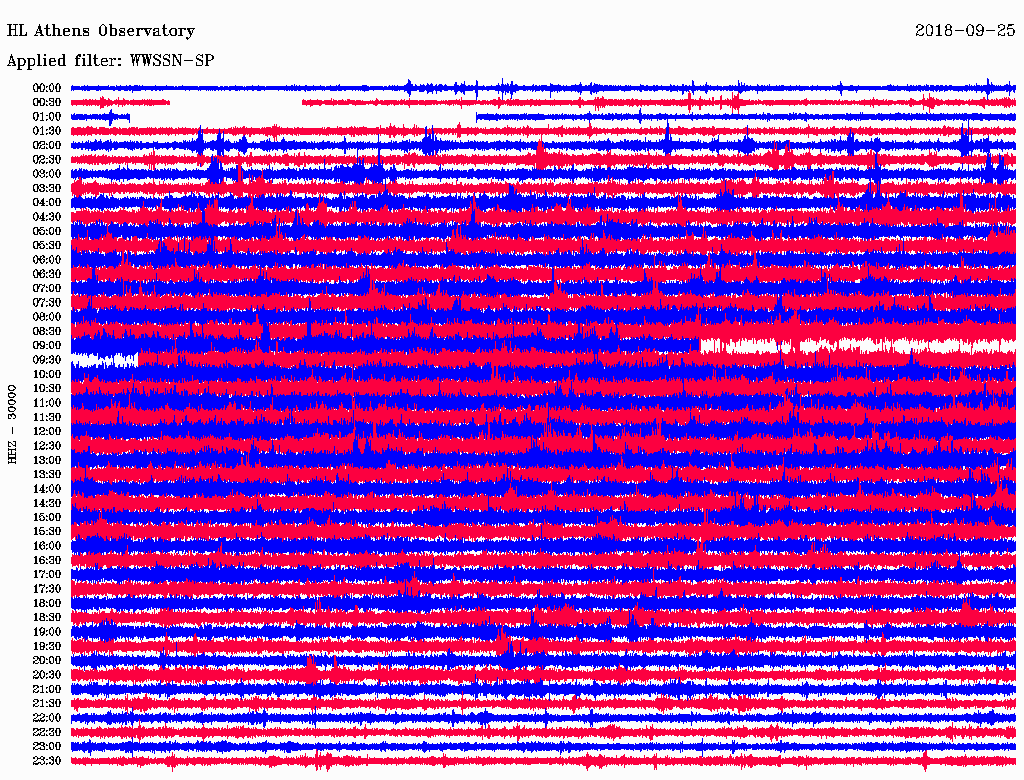Select the 19:30 time label
The height and width of the screenshot is (780, 1024).
click(47, 647)
